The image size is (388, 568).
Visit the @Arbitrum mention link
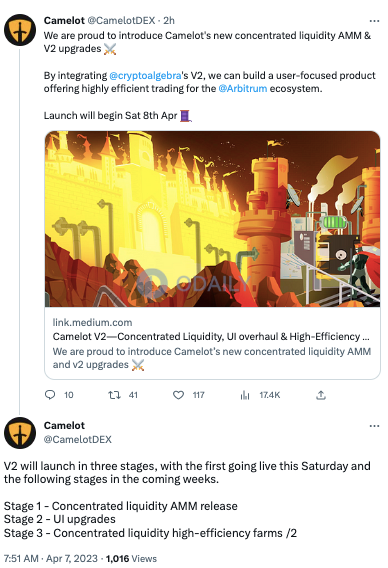[243, 88]
